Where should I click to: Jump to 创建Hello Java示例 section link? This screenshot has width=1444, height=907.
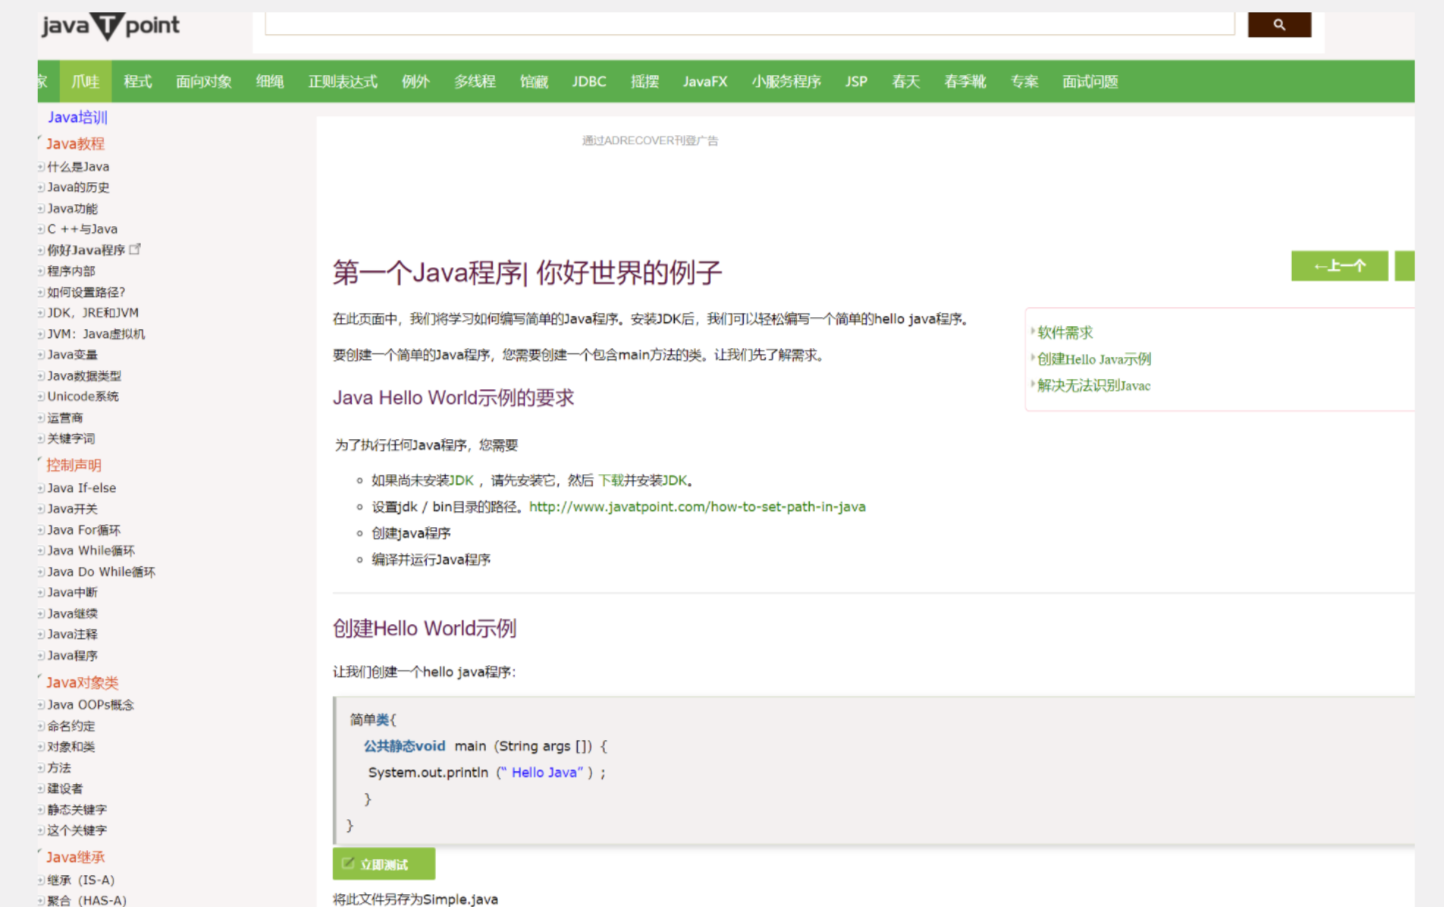pyautogui.click(x=1094, y=359)
